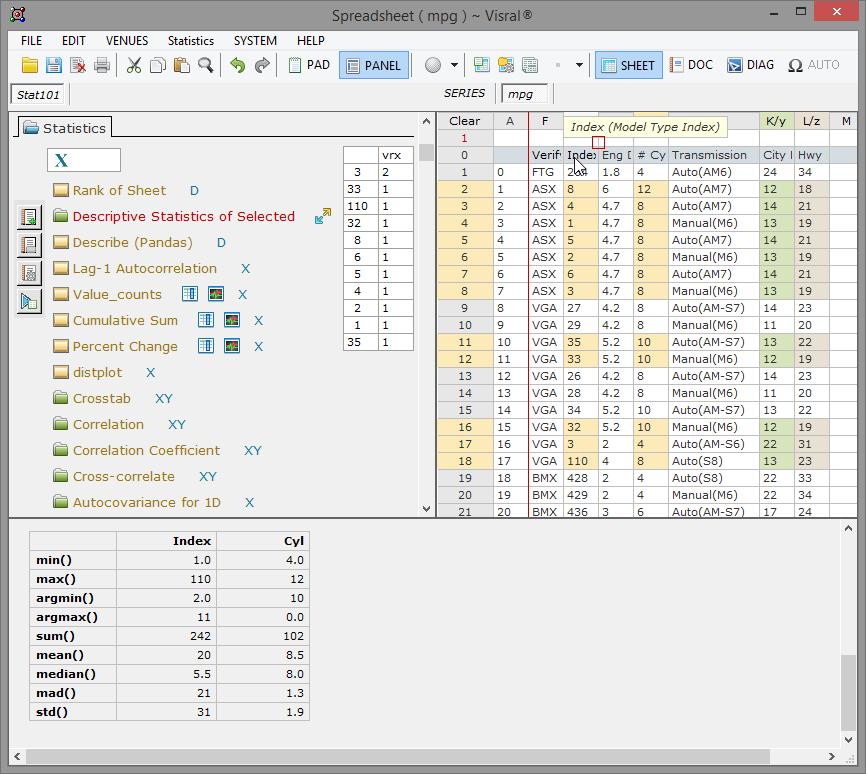
Task: Toggle the PANEL view button
Action: coord(373,66)
